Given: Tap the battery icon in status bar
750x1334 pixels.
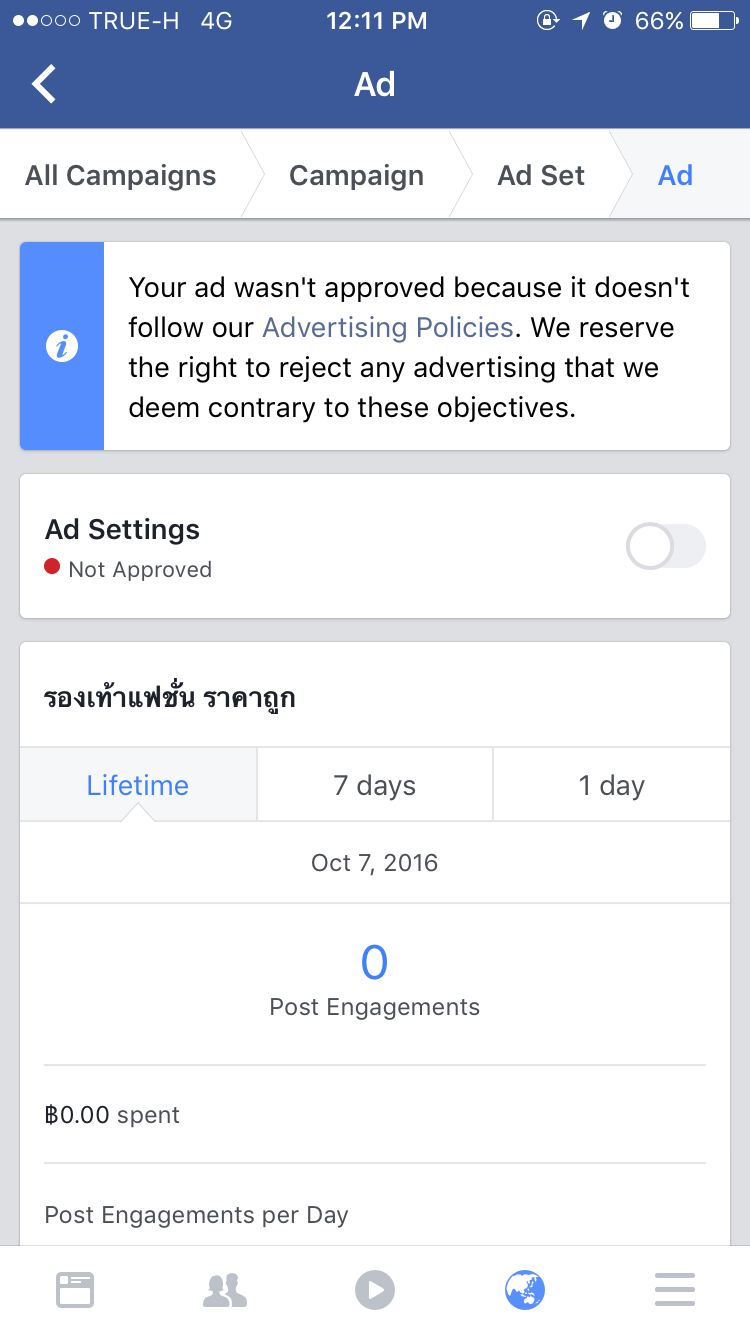Looking at the screenshot, I should pos(717,21).
